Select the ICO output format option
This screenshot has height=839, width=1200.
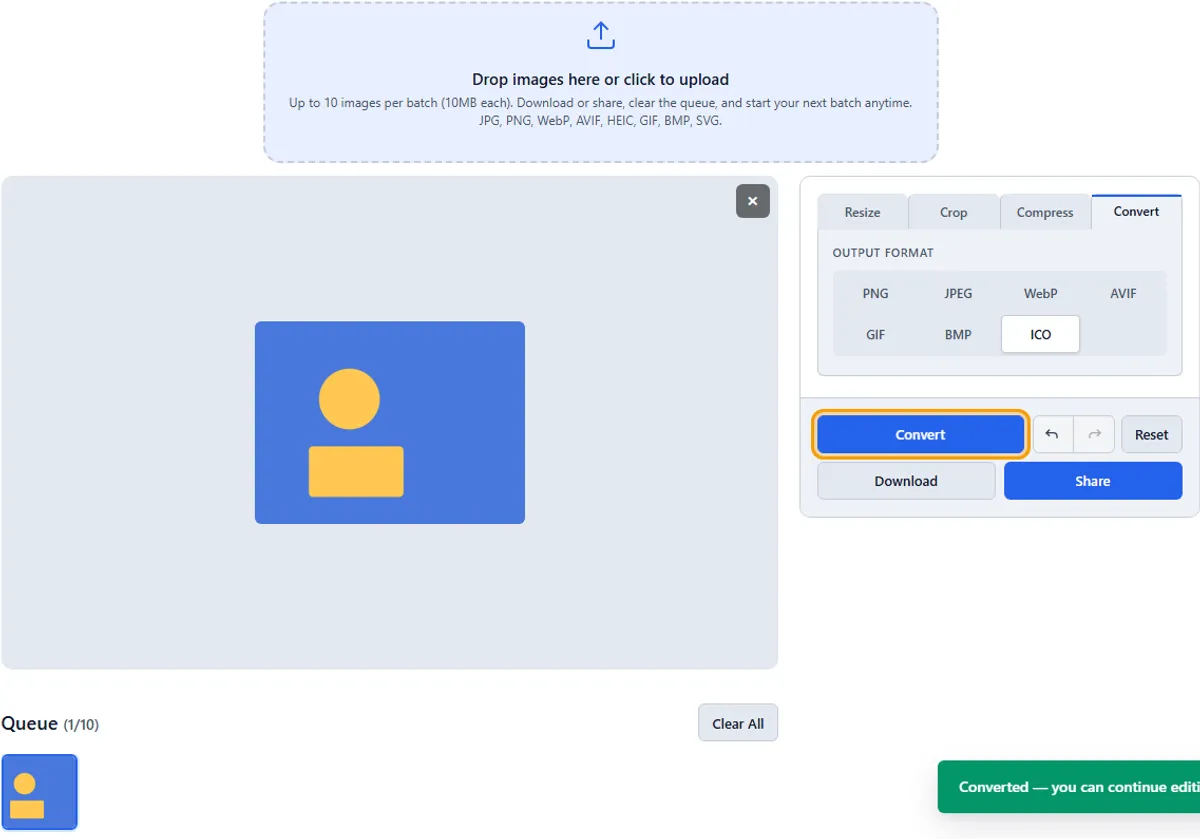pyautogui.click(x=1041, y=335)
